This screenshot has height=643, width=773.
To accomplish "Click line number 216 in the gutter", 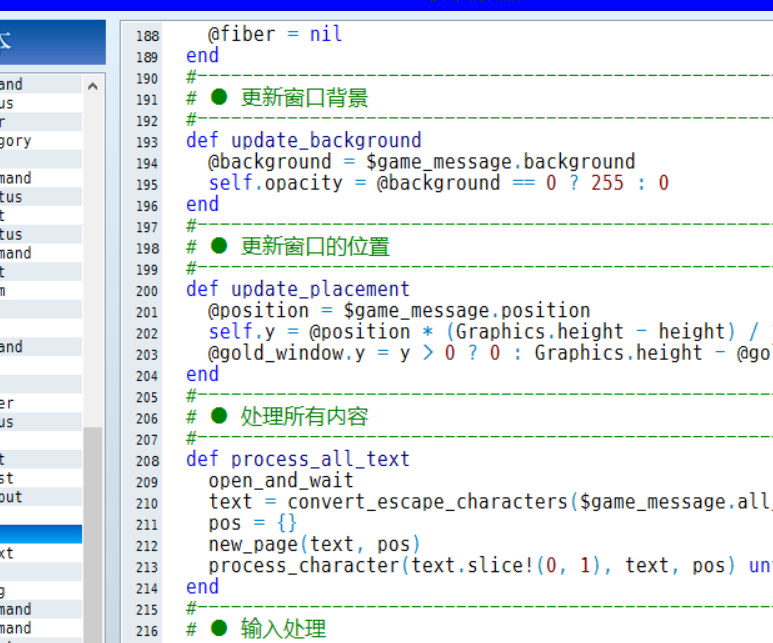I will pyautogui.click(x=147, y=631).
